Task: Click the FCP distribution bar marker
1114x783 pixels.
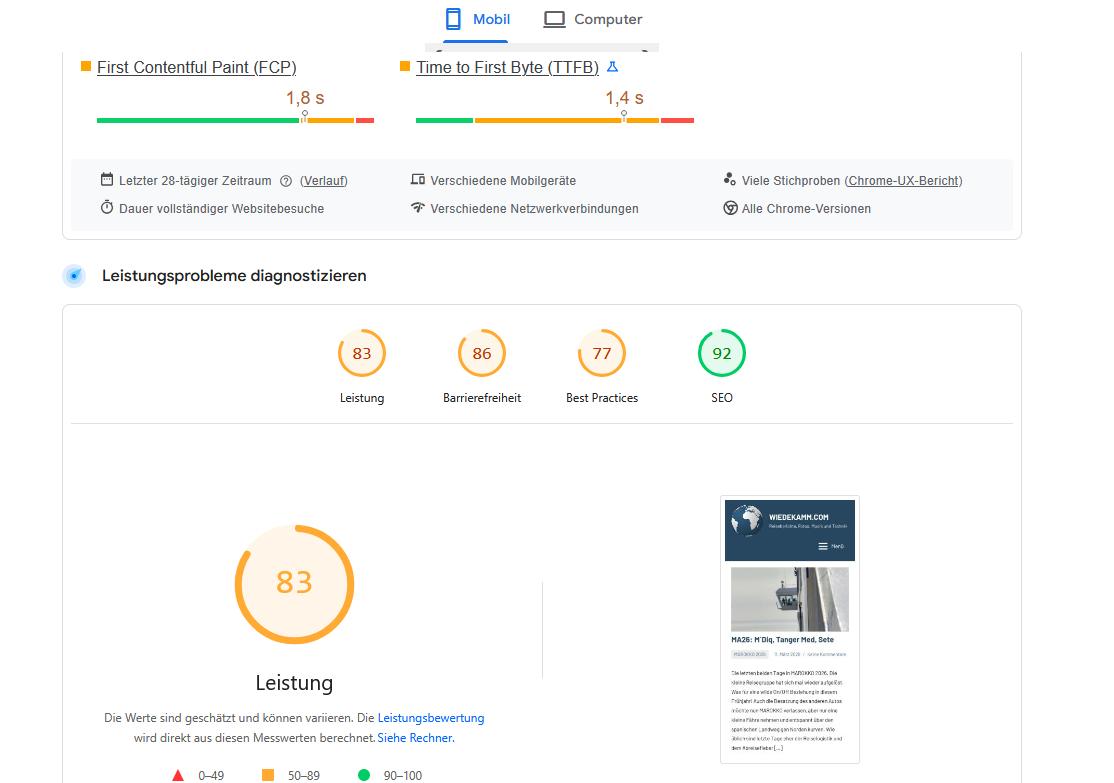Action: click(304, 116)
